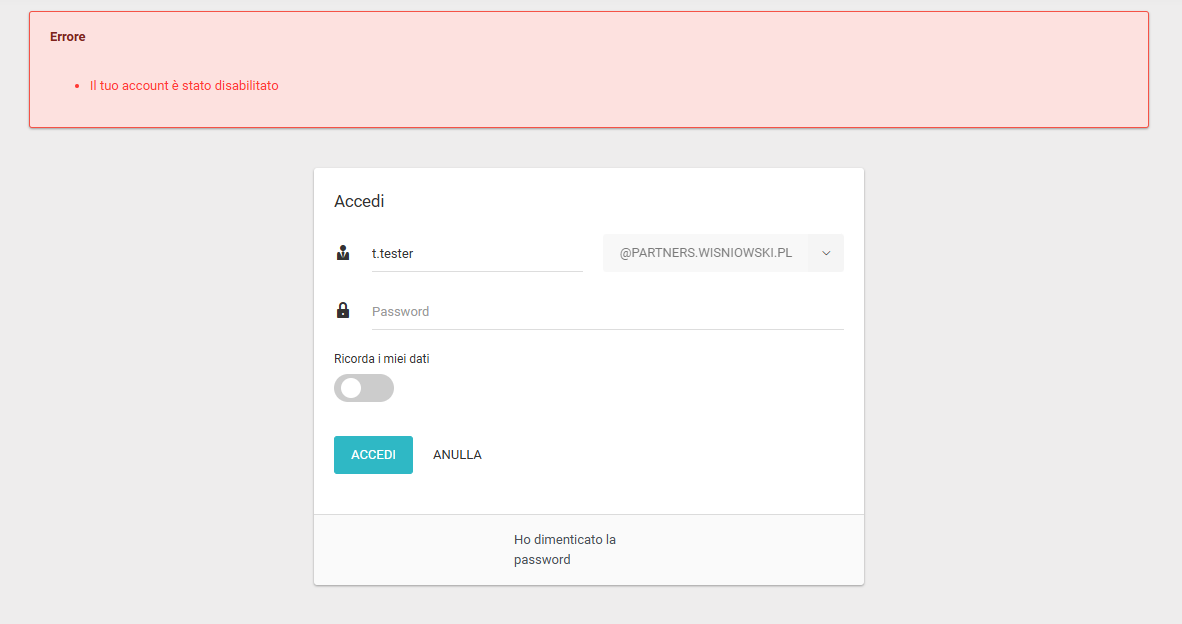The width and height of the screenshot is (1182, 624).
Task: Open "Ho dimenticato la password" link
Action: (x=564, y=549)
